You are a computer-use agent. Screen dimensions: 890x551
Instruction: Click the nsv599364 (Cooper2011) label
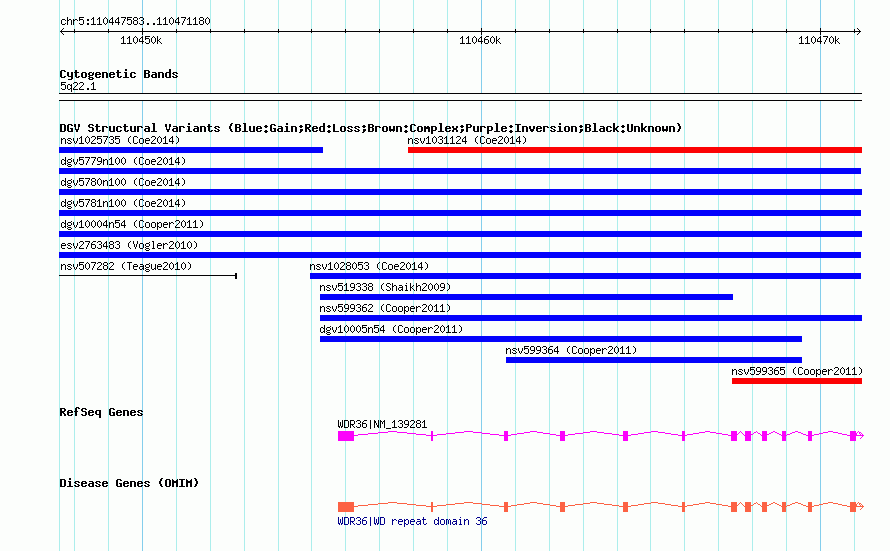[571, 350]
